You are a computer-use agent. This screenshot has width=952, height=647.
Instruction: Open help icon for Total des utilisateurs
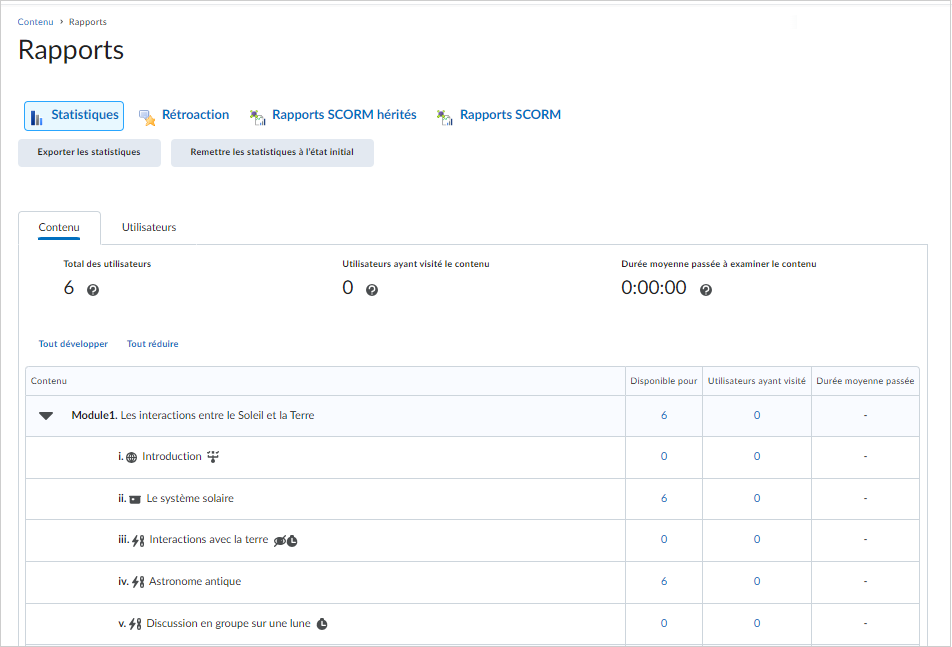(93, 290)
